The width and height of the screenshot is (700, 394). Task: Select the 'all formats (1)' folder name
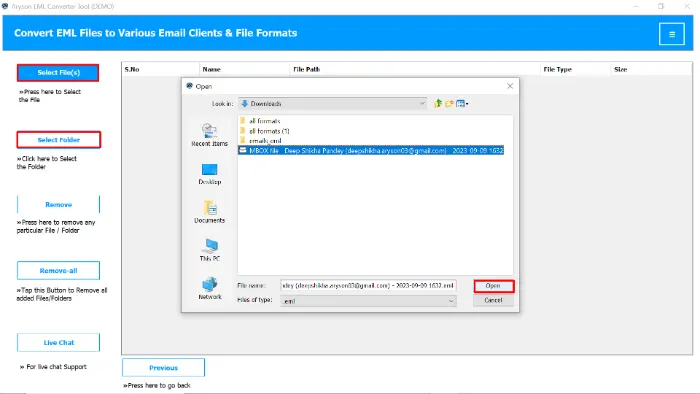269,131
